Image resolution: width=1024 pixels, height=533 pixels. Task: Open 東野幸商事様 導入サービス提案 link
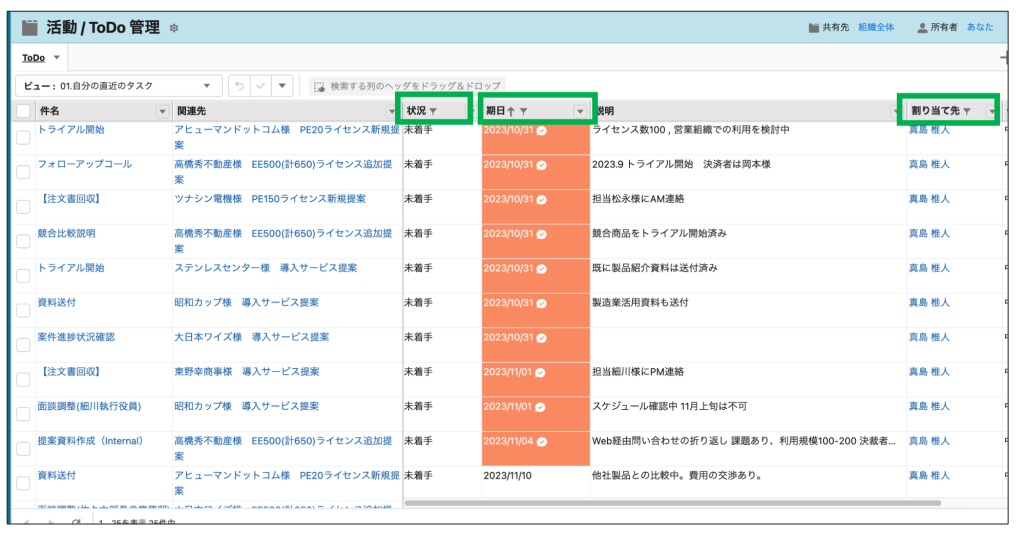[247, 372]
